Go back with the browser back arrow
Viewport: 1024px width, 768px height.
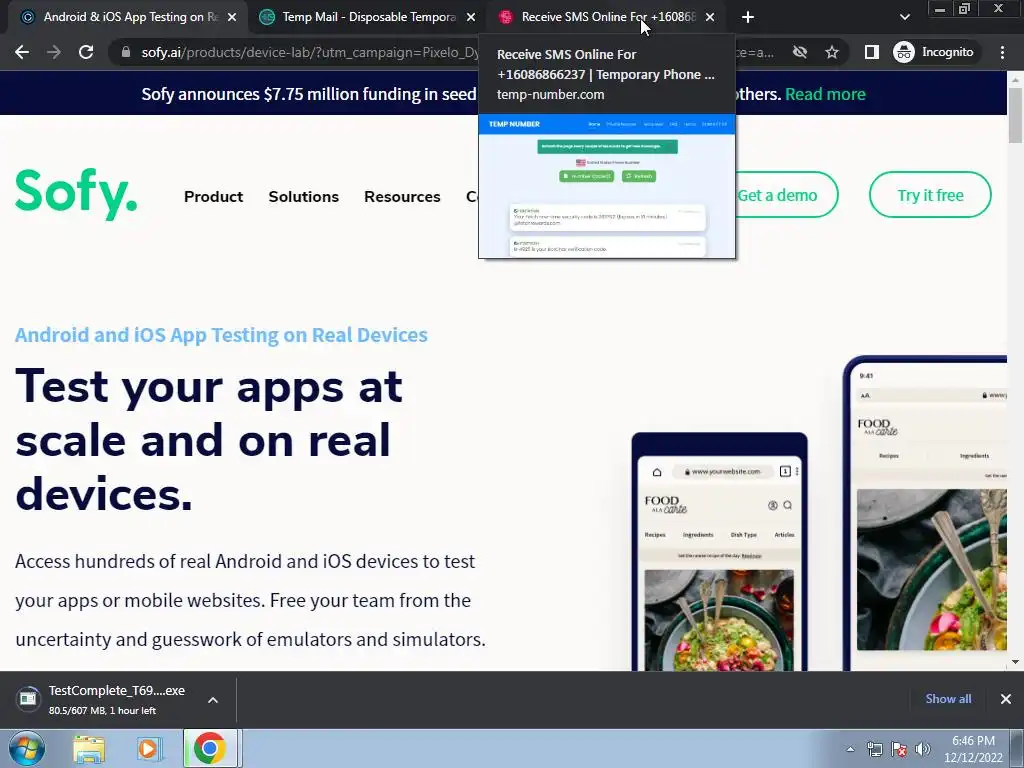pyautogui.click(x=22, y=52)
